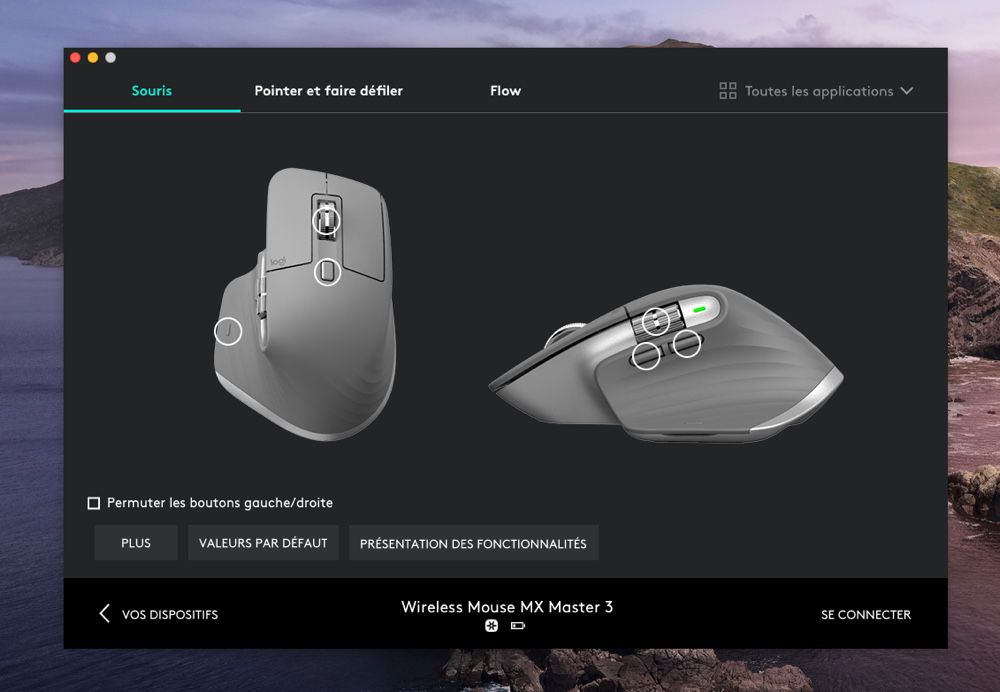
Task: Switch to Pointer et faire défiler tab
Action: (328, 91)
